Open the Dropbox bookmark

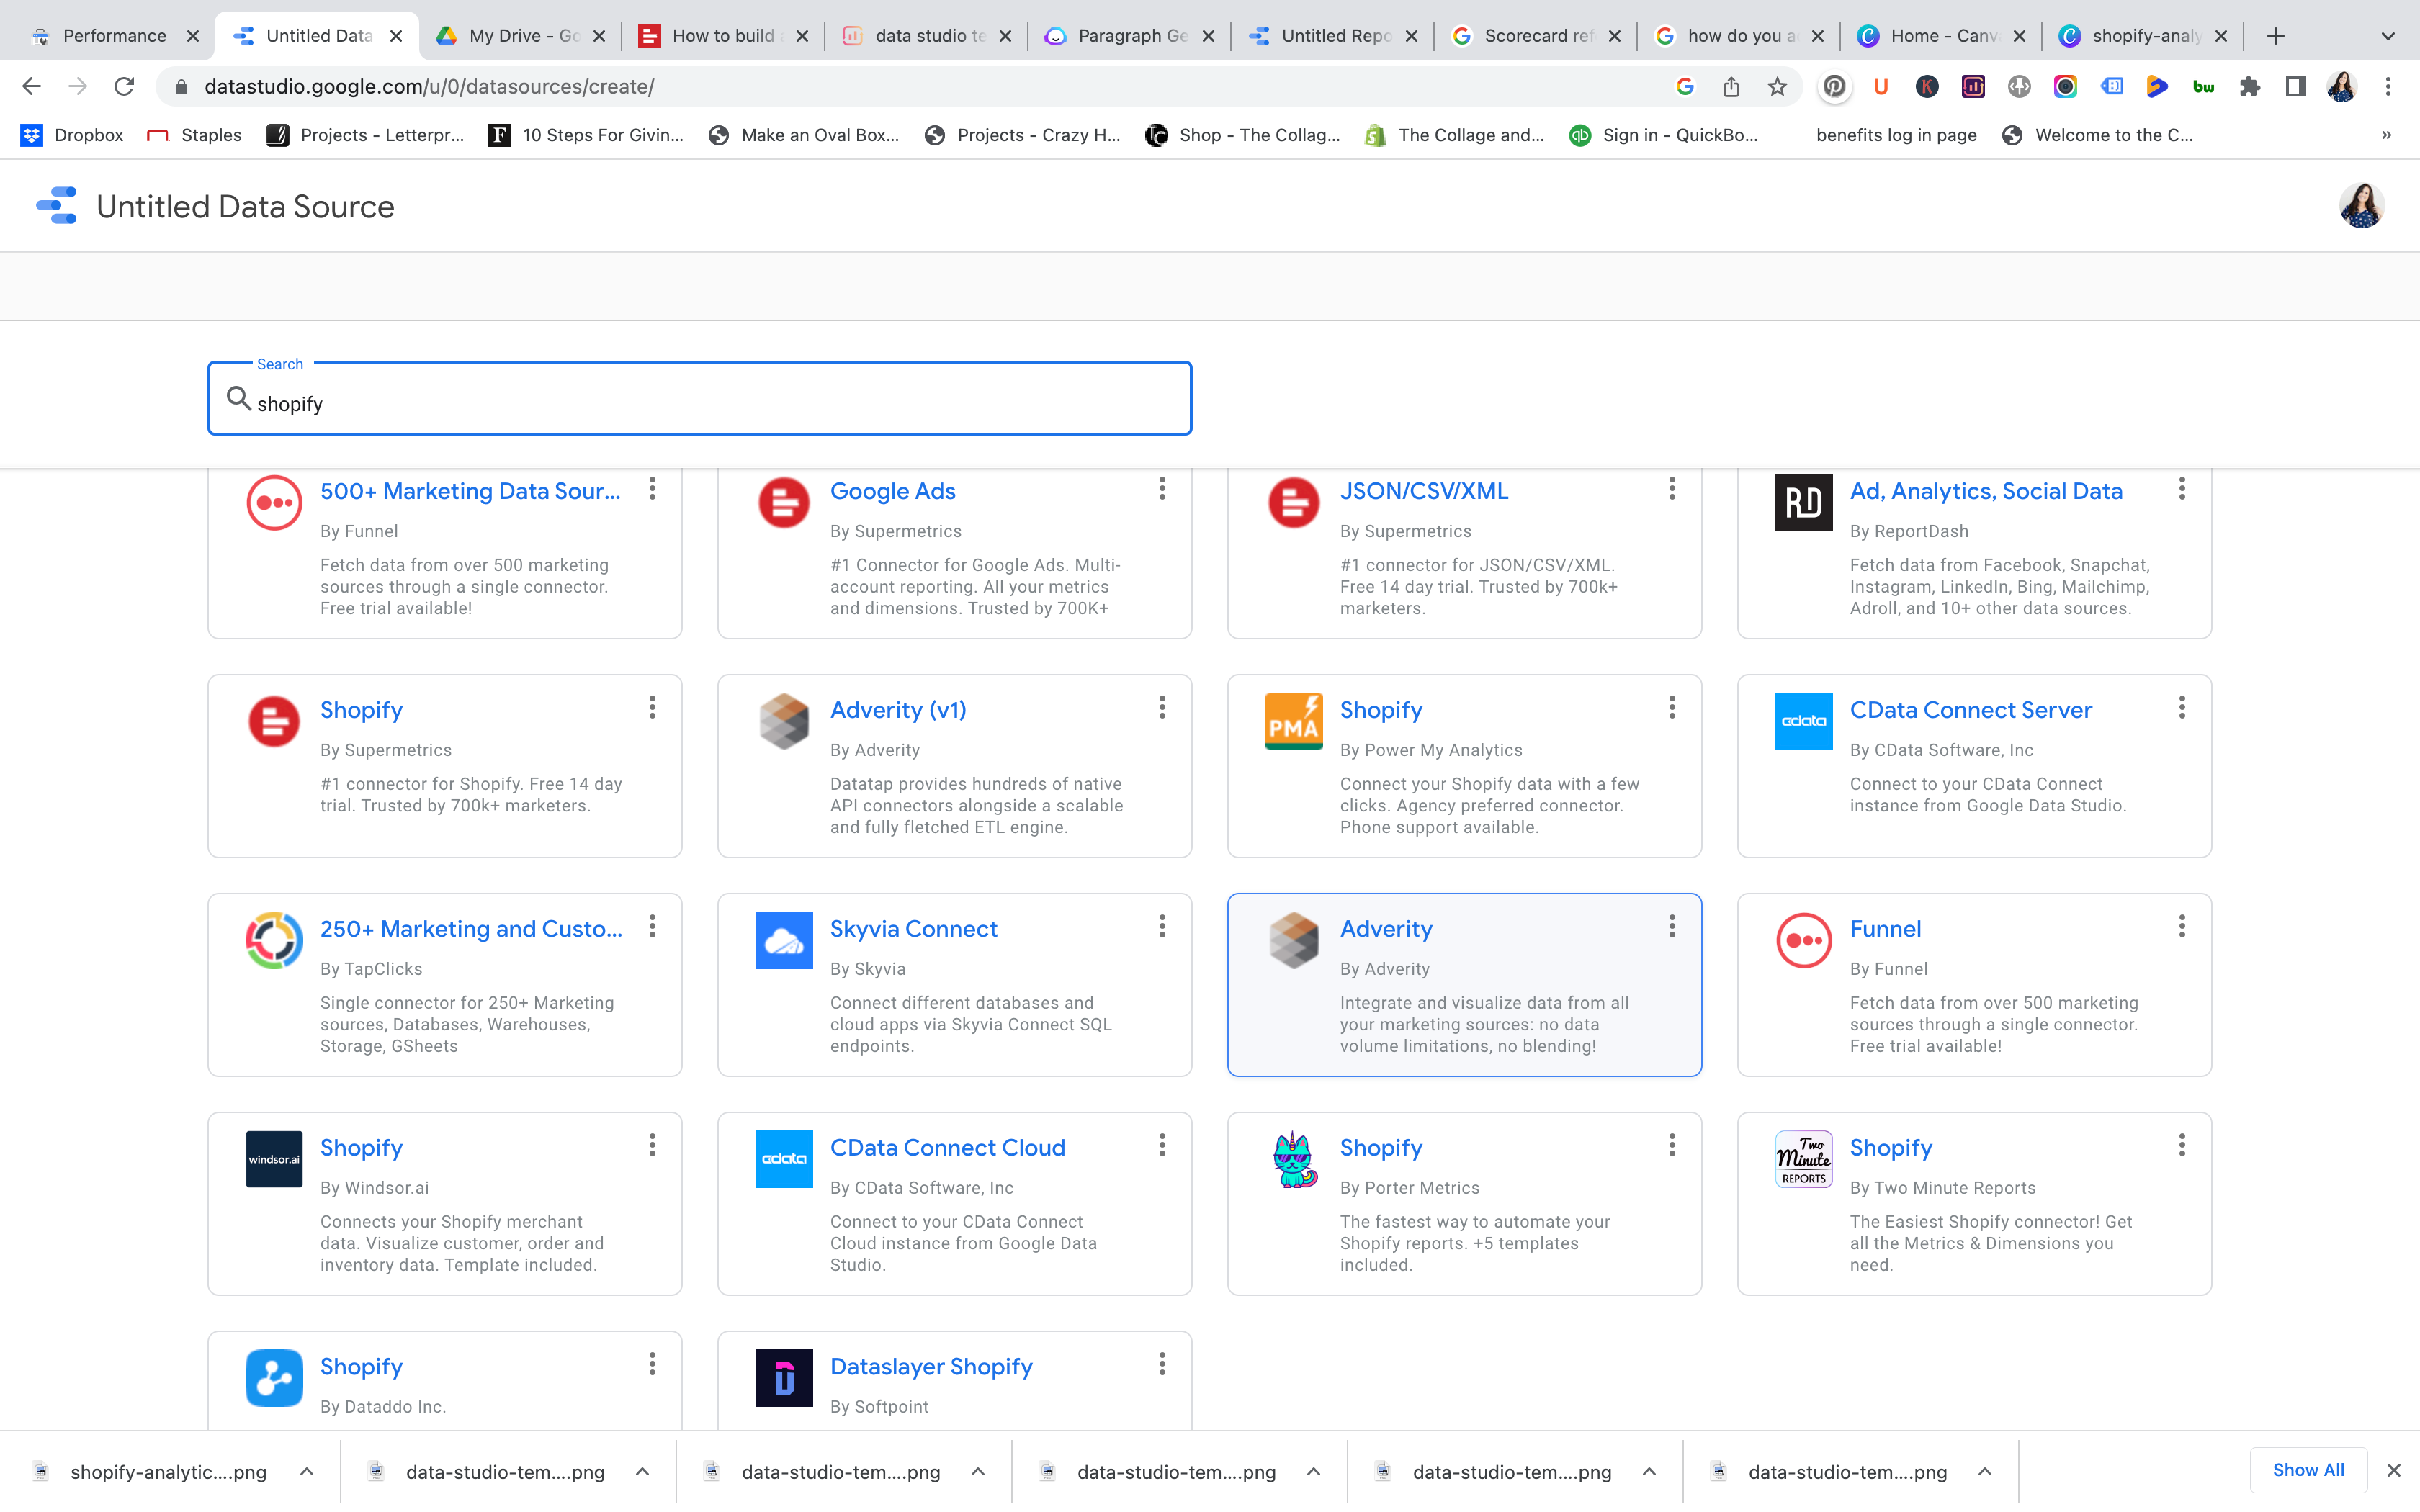(x=72, y=135)
